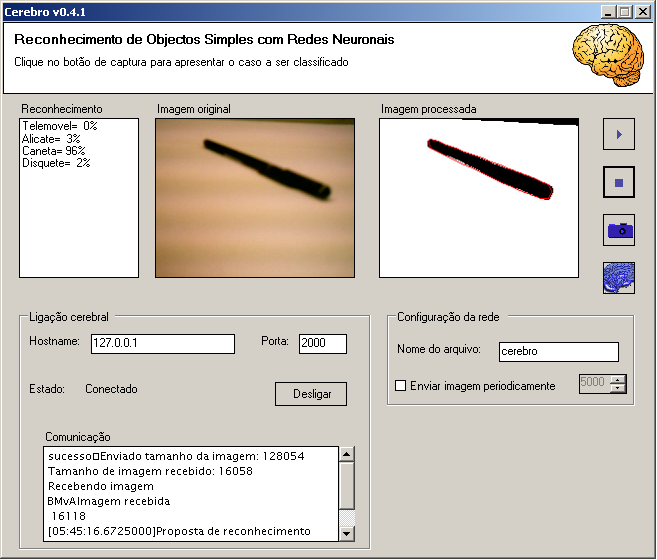657x560 pixels.
Task: Click the Comunicação log scrollbar thumb
Action: point(347,485)
